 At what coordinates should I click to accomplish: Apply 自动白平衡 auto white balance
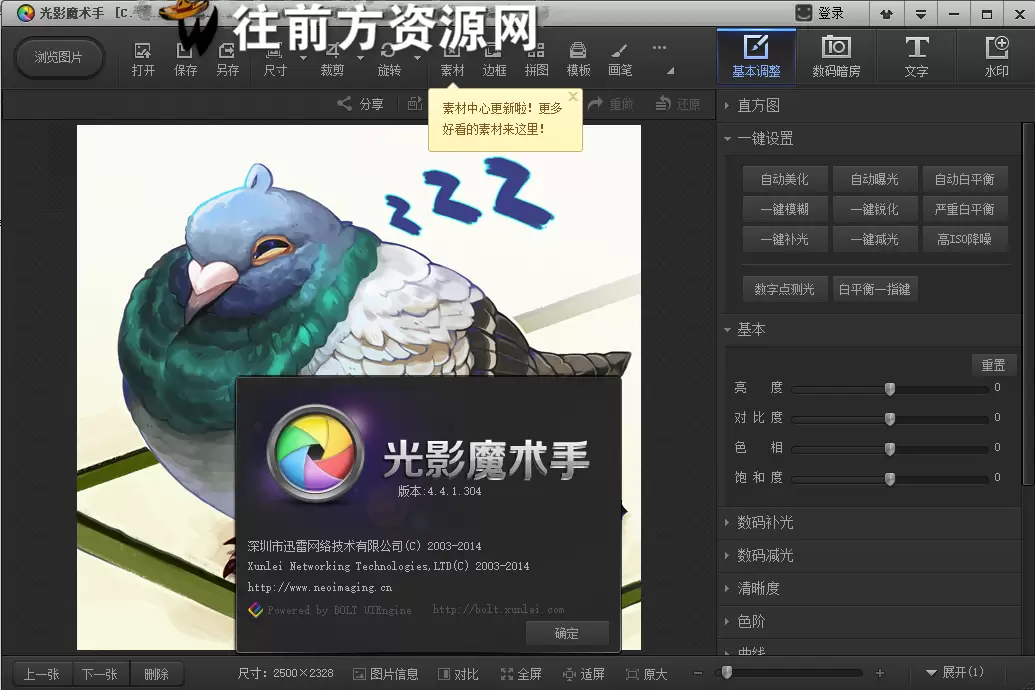tap(965, 179)
